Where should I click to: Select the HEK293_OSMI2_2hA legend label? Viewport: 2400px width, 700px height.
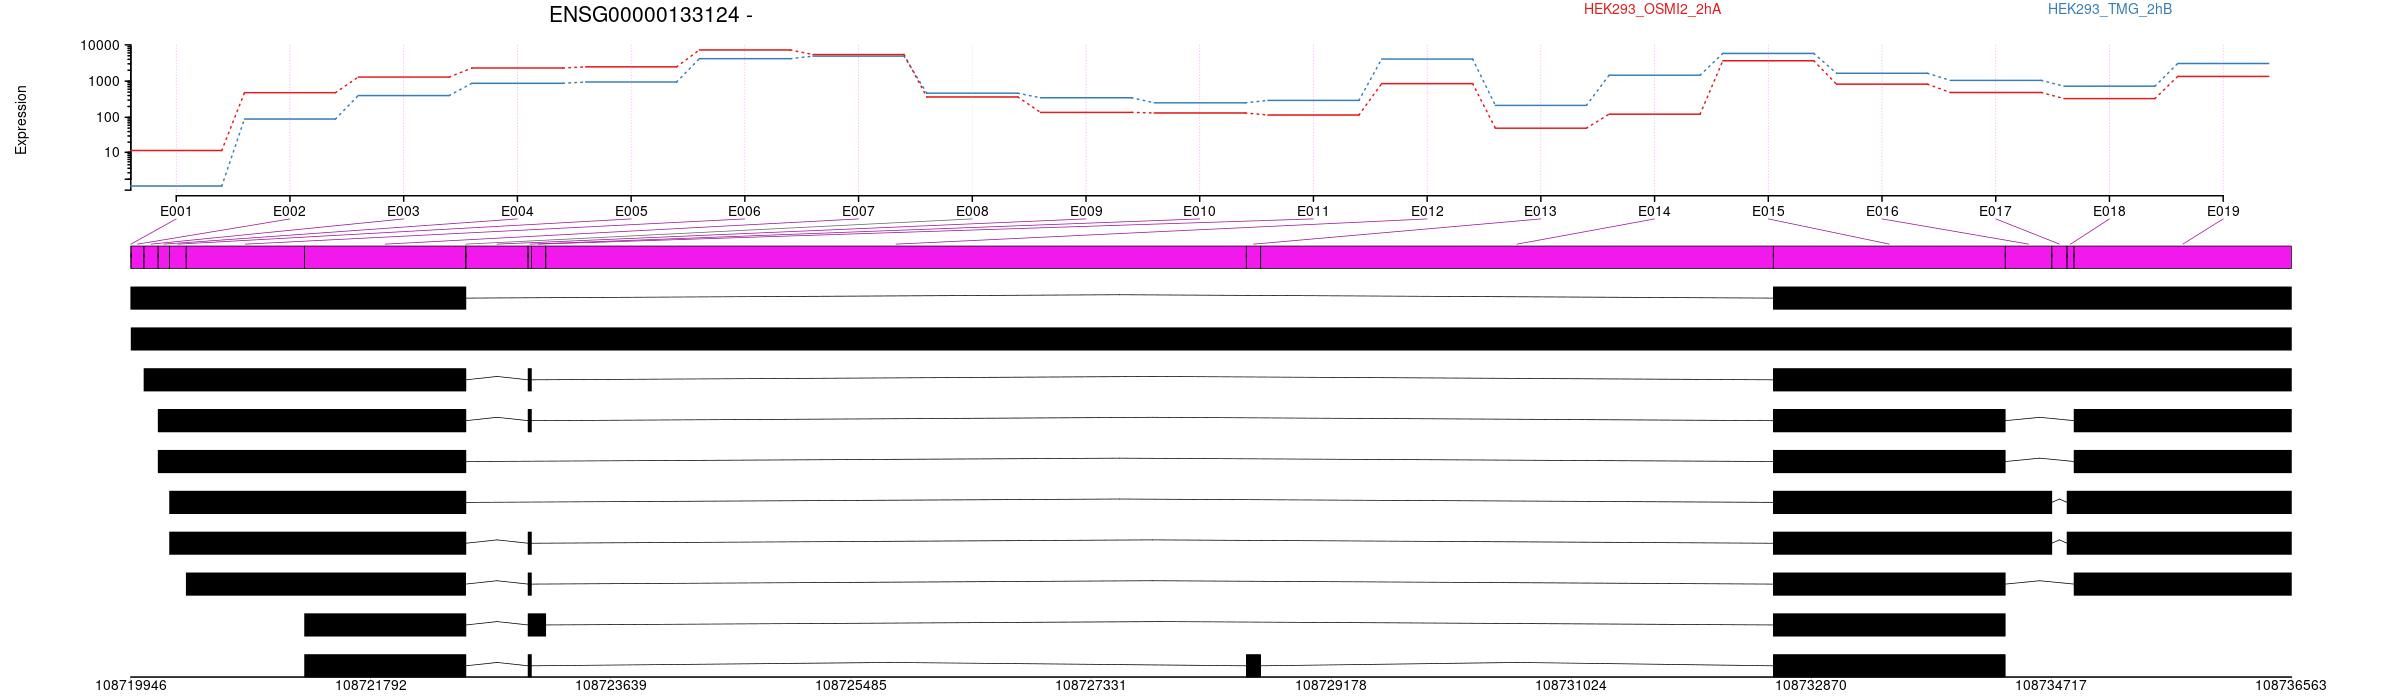click(1652, 9)
